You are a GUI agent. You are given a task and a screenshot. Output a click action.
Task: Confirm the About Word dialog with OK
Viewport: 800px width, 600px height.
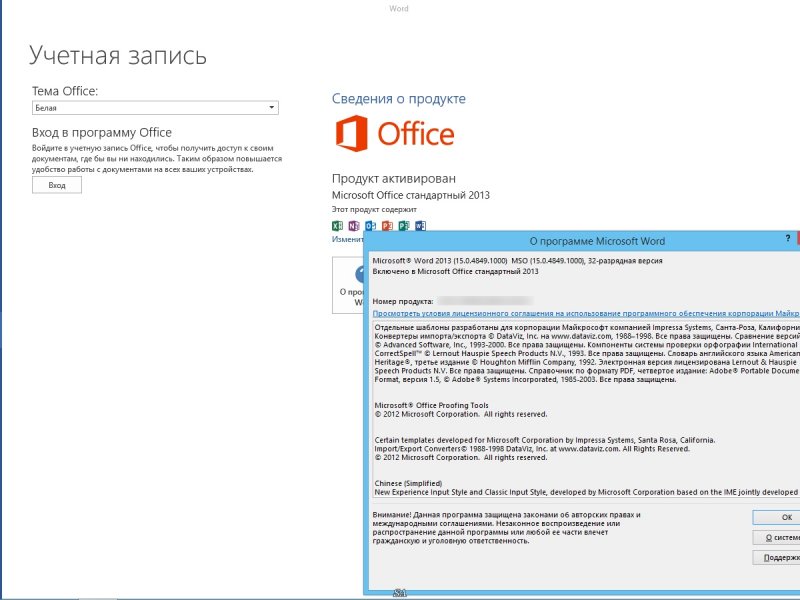[x=777, y=517]
